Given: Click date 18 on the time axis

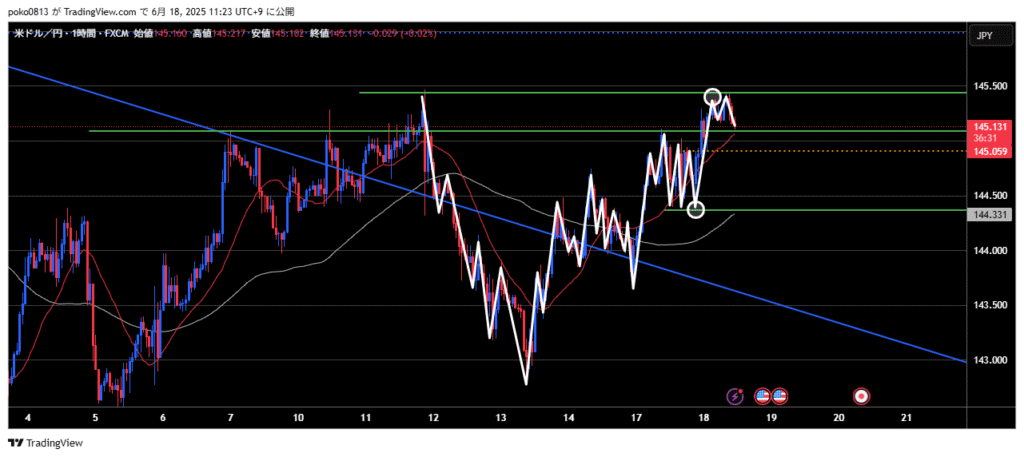Looking at the screenshot, I should (x=702, y=417).
